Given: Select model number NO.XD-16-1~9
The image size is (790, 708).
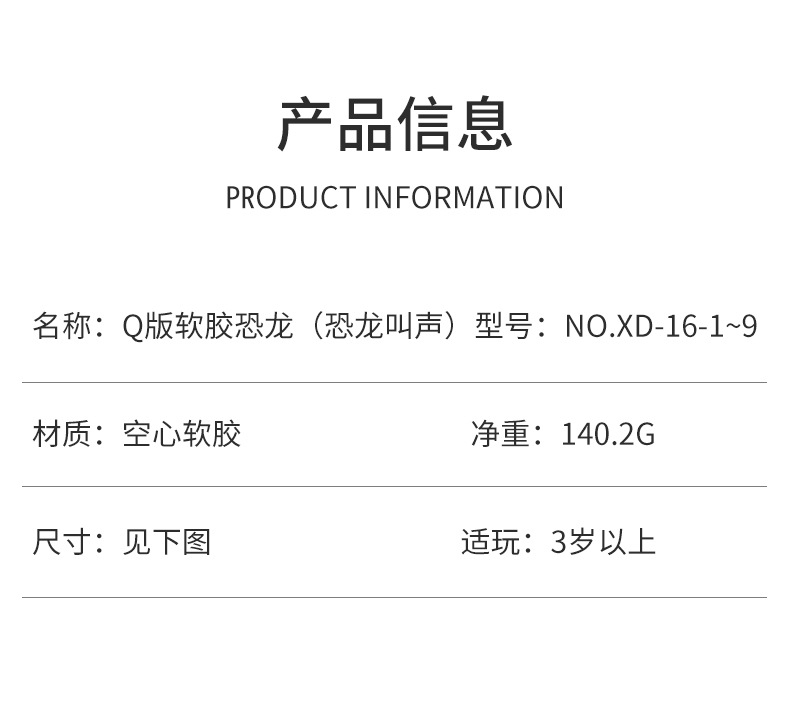Looking at the screenshot, I should point(661,326).
